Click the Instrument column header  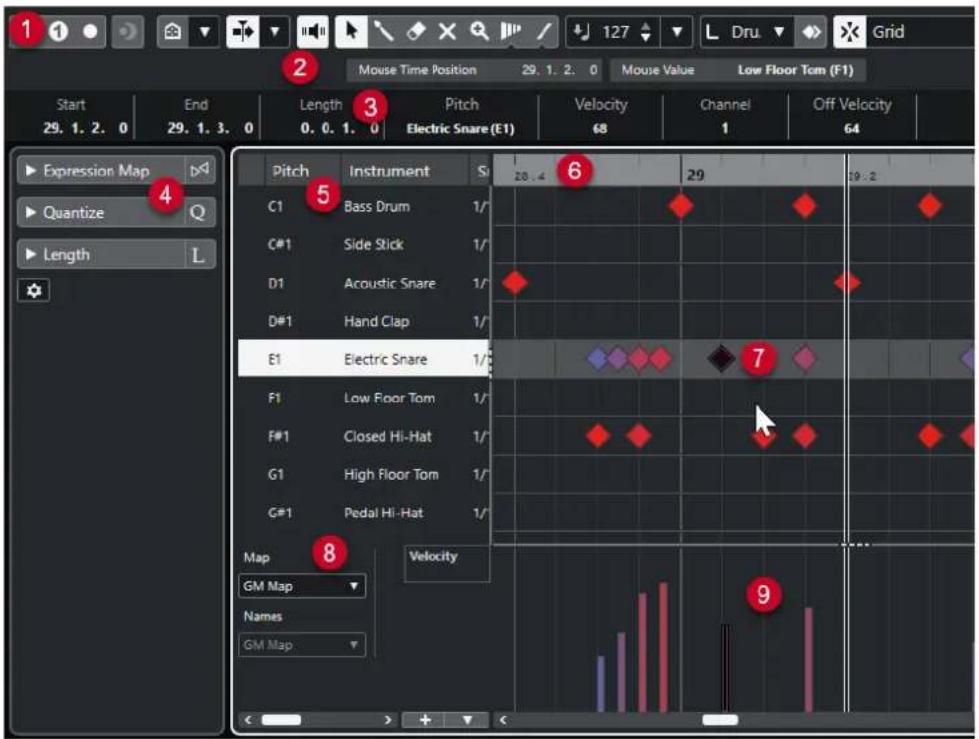389,171
